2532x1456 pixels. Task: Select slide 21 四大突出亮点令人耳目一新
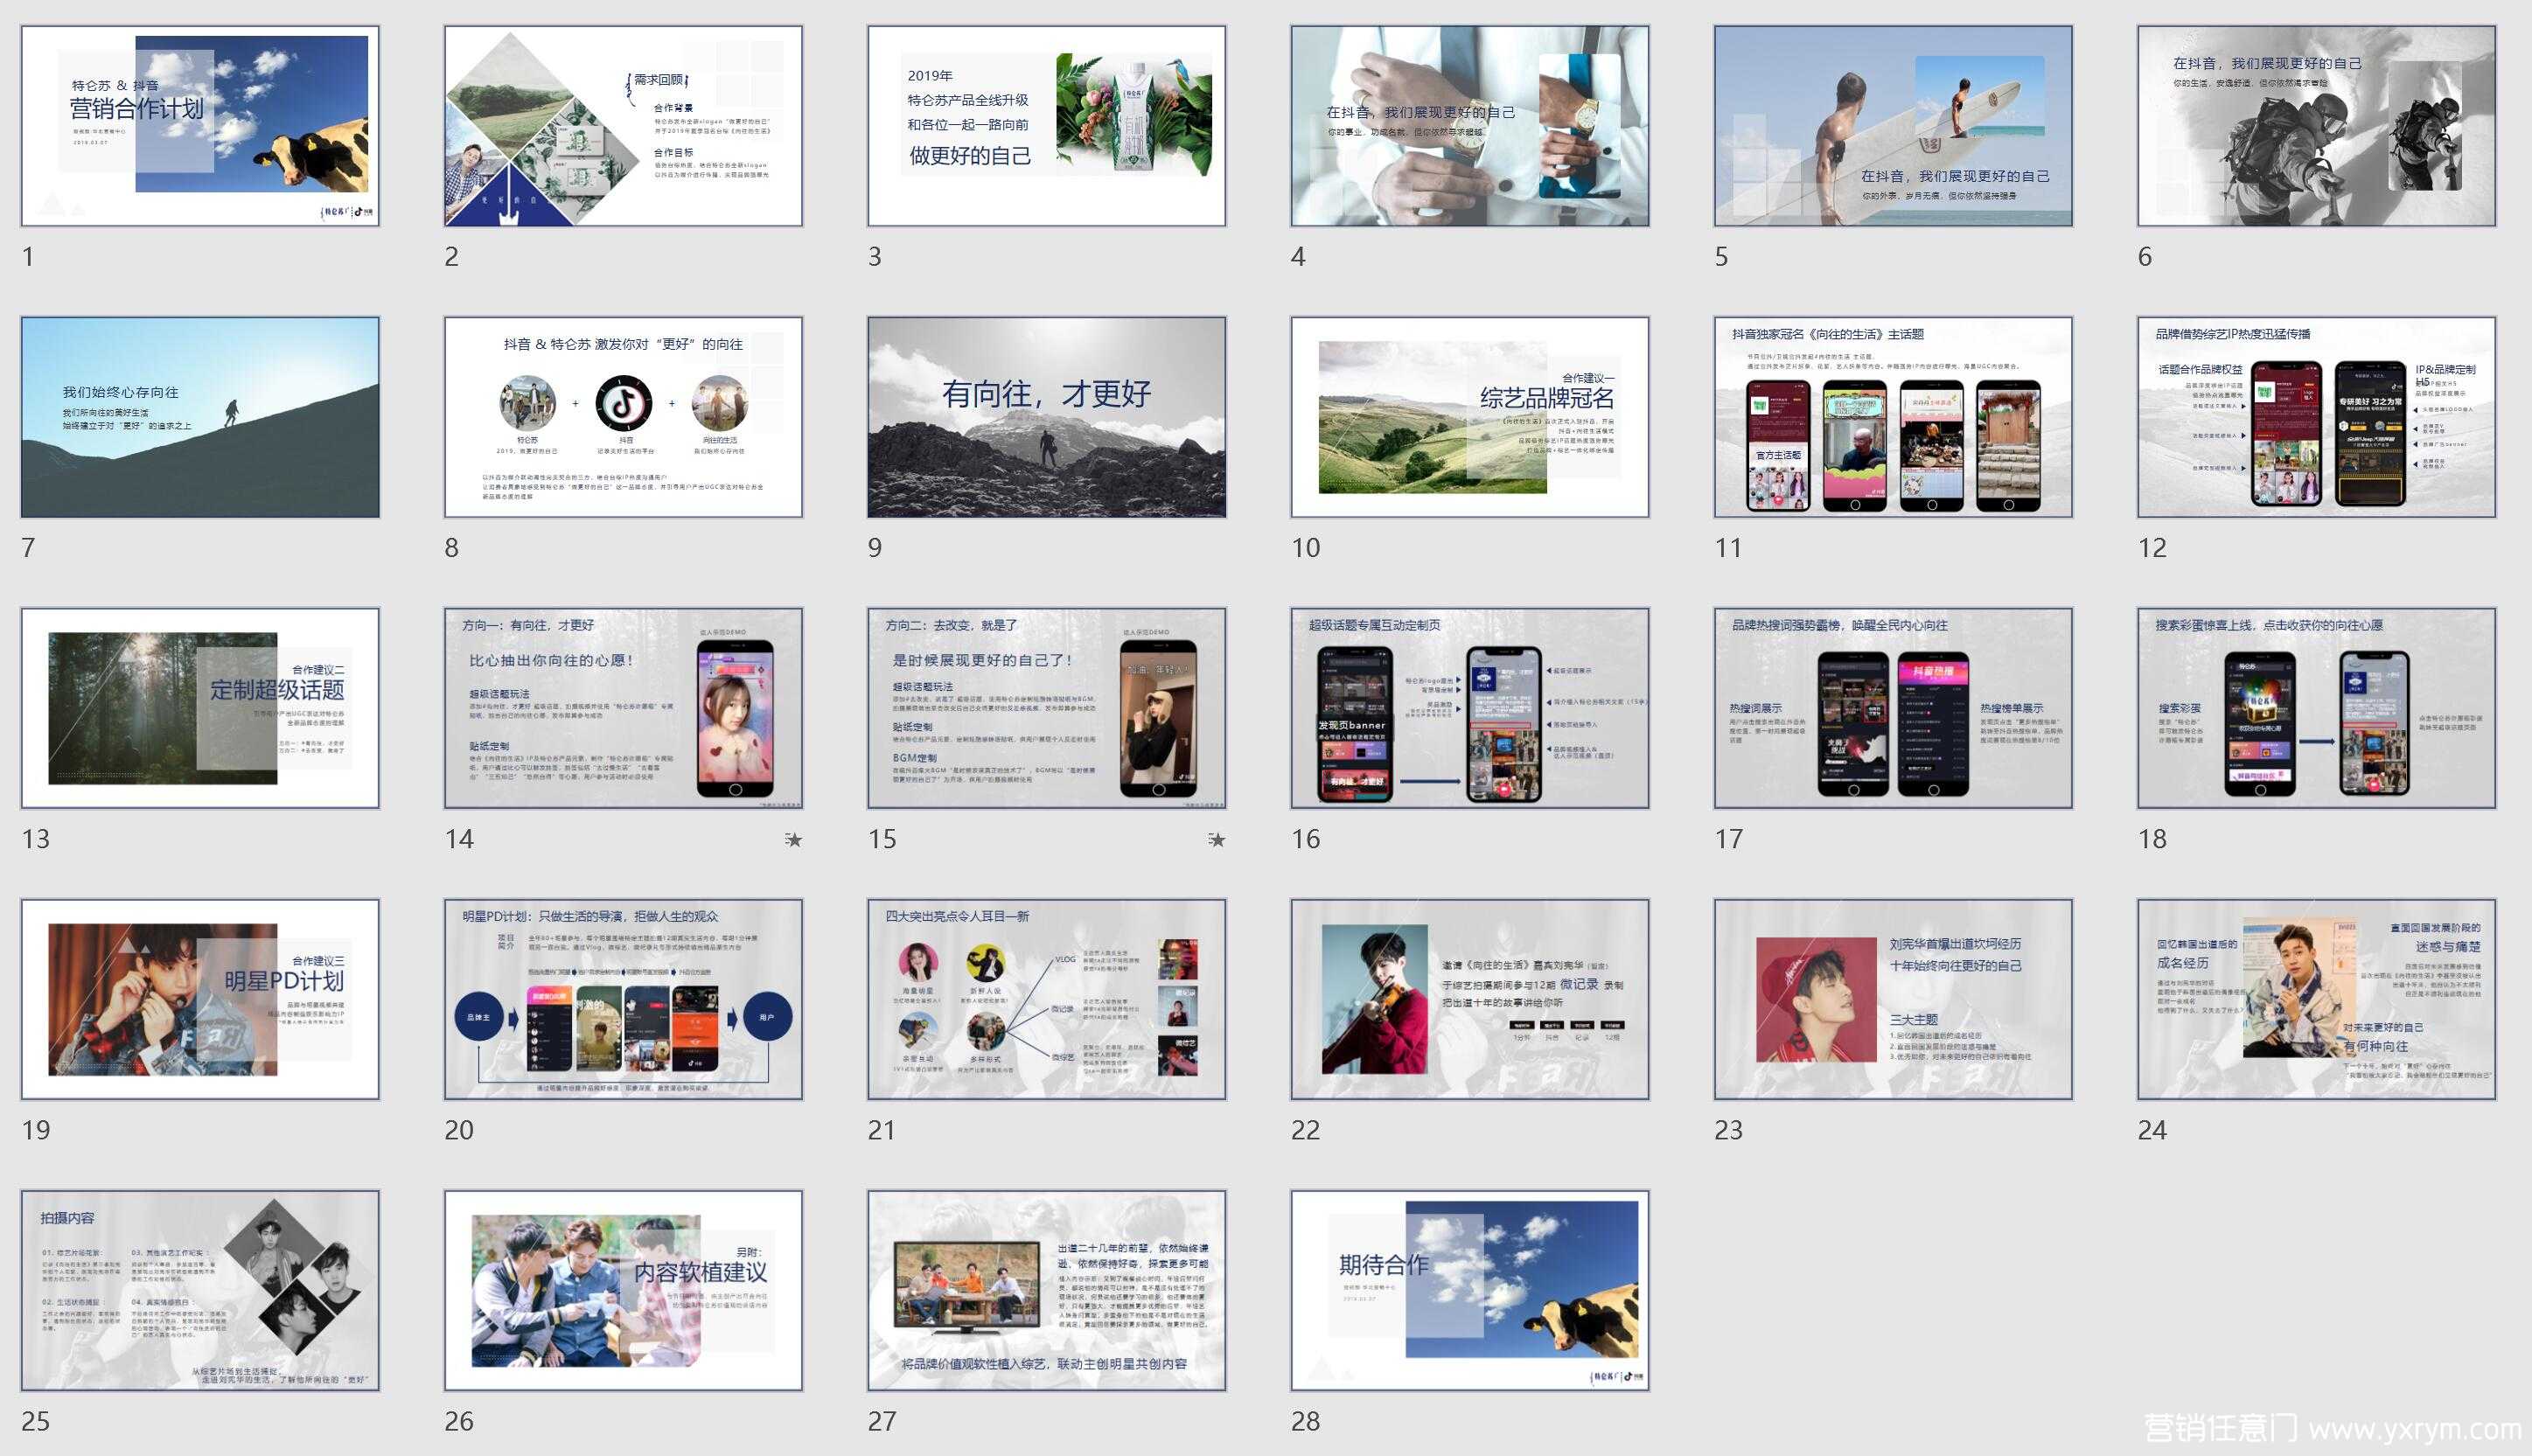pyautogui.click(x=1046, y=999)
